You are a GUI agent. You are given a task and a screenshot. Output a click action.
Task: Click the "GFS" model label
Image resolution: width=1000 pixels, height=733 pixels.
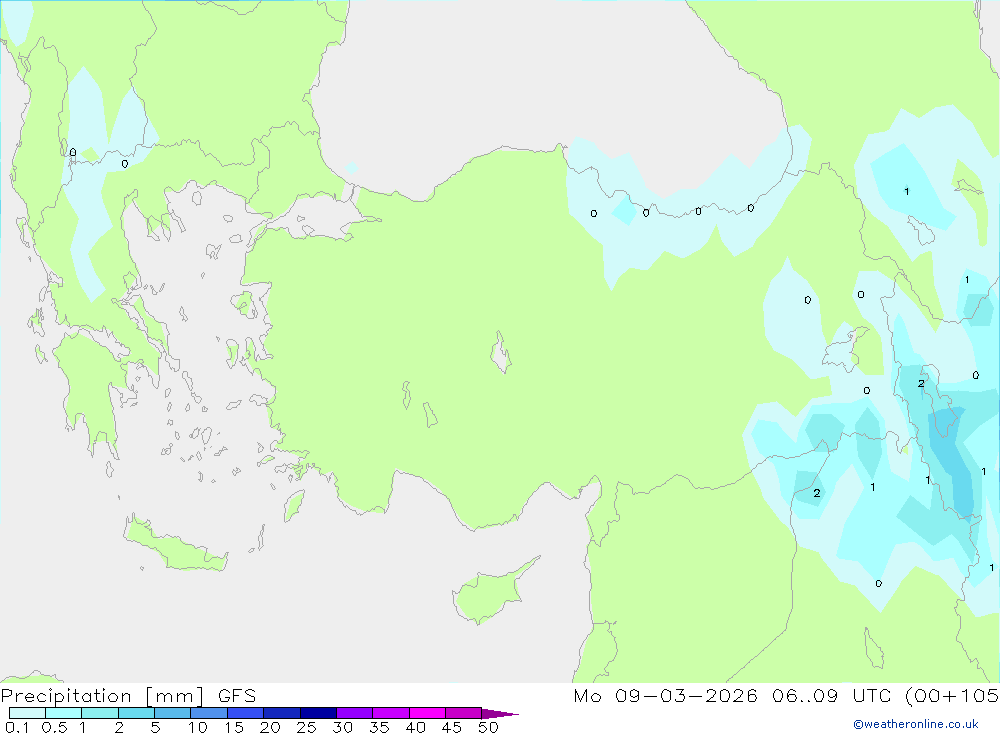tap(237, 696)
